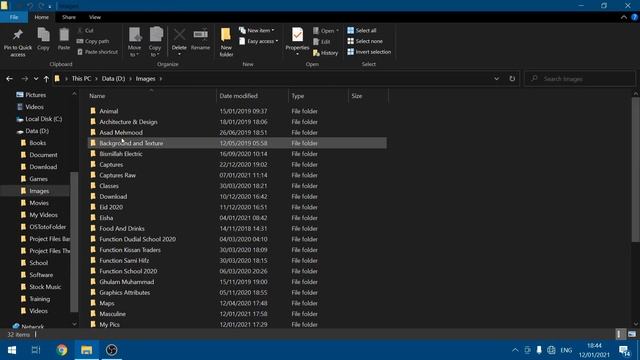Click This PC in address bar

click(x=81, y=79)
